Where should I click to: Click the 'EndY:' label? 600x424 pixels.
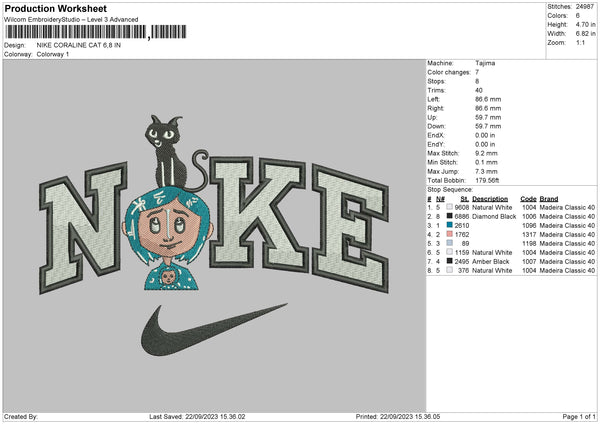click(436, 144)
